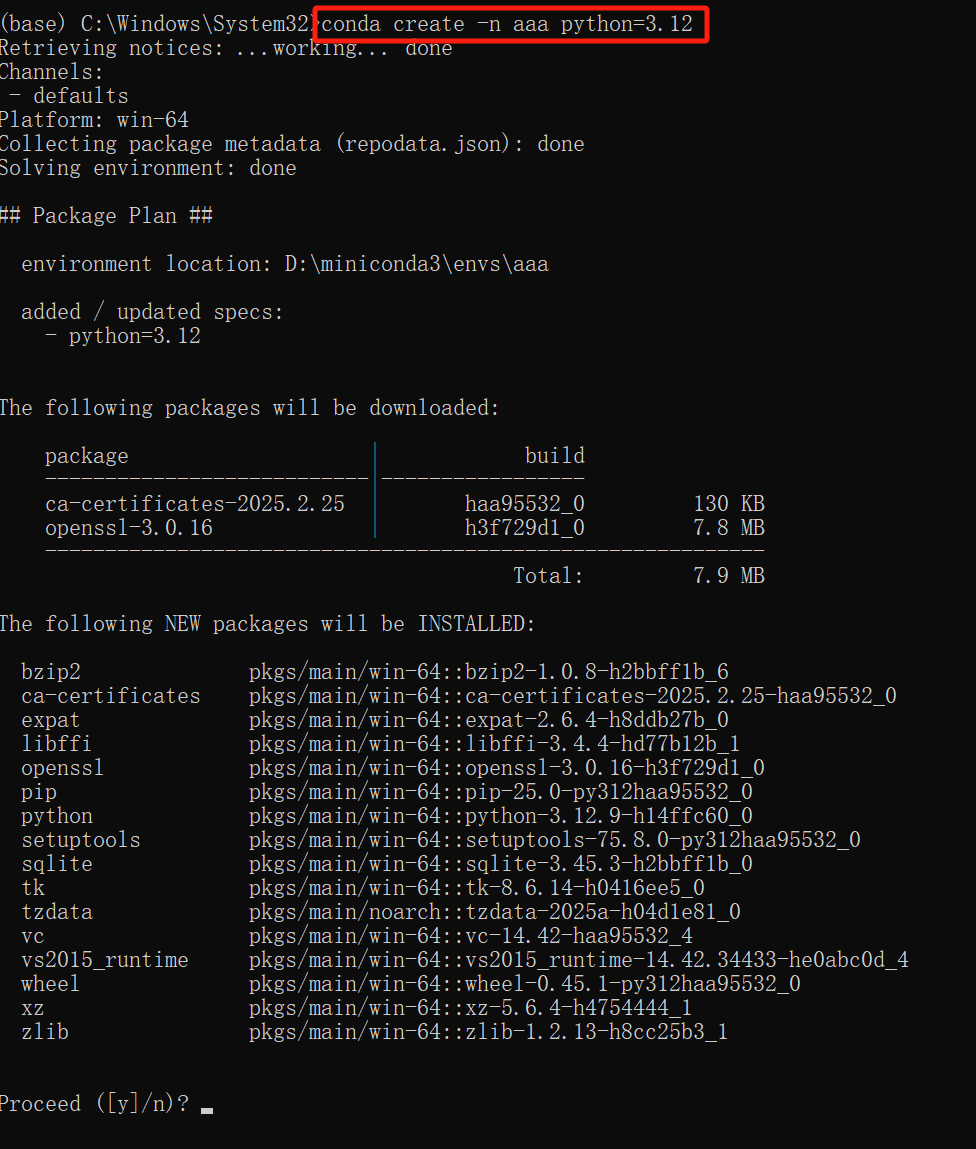
Task: Click the "Platform: win-64" line
Action: point(94,120)
